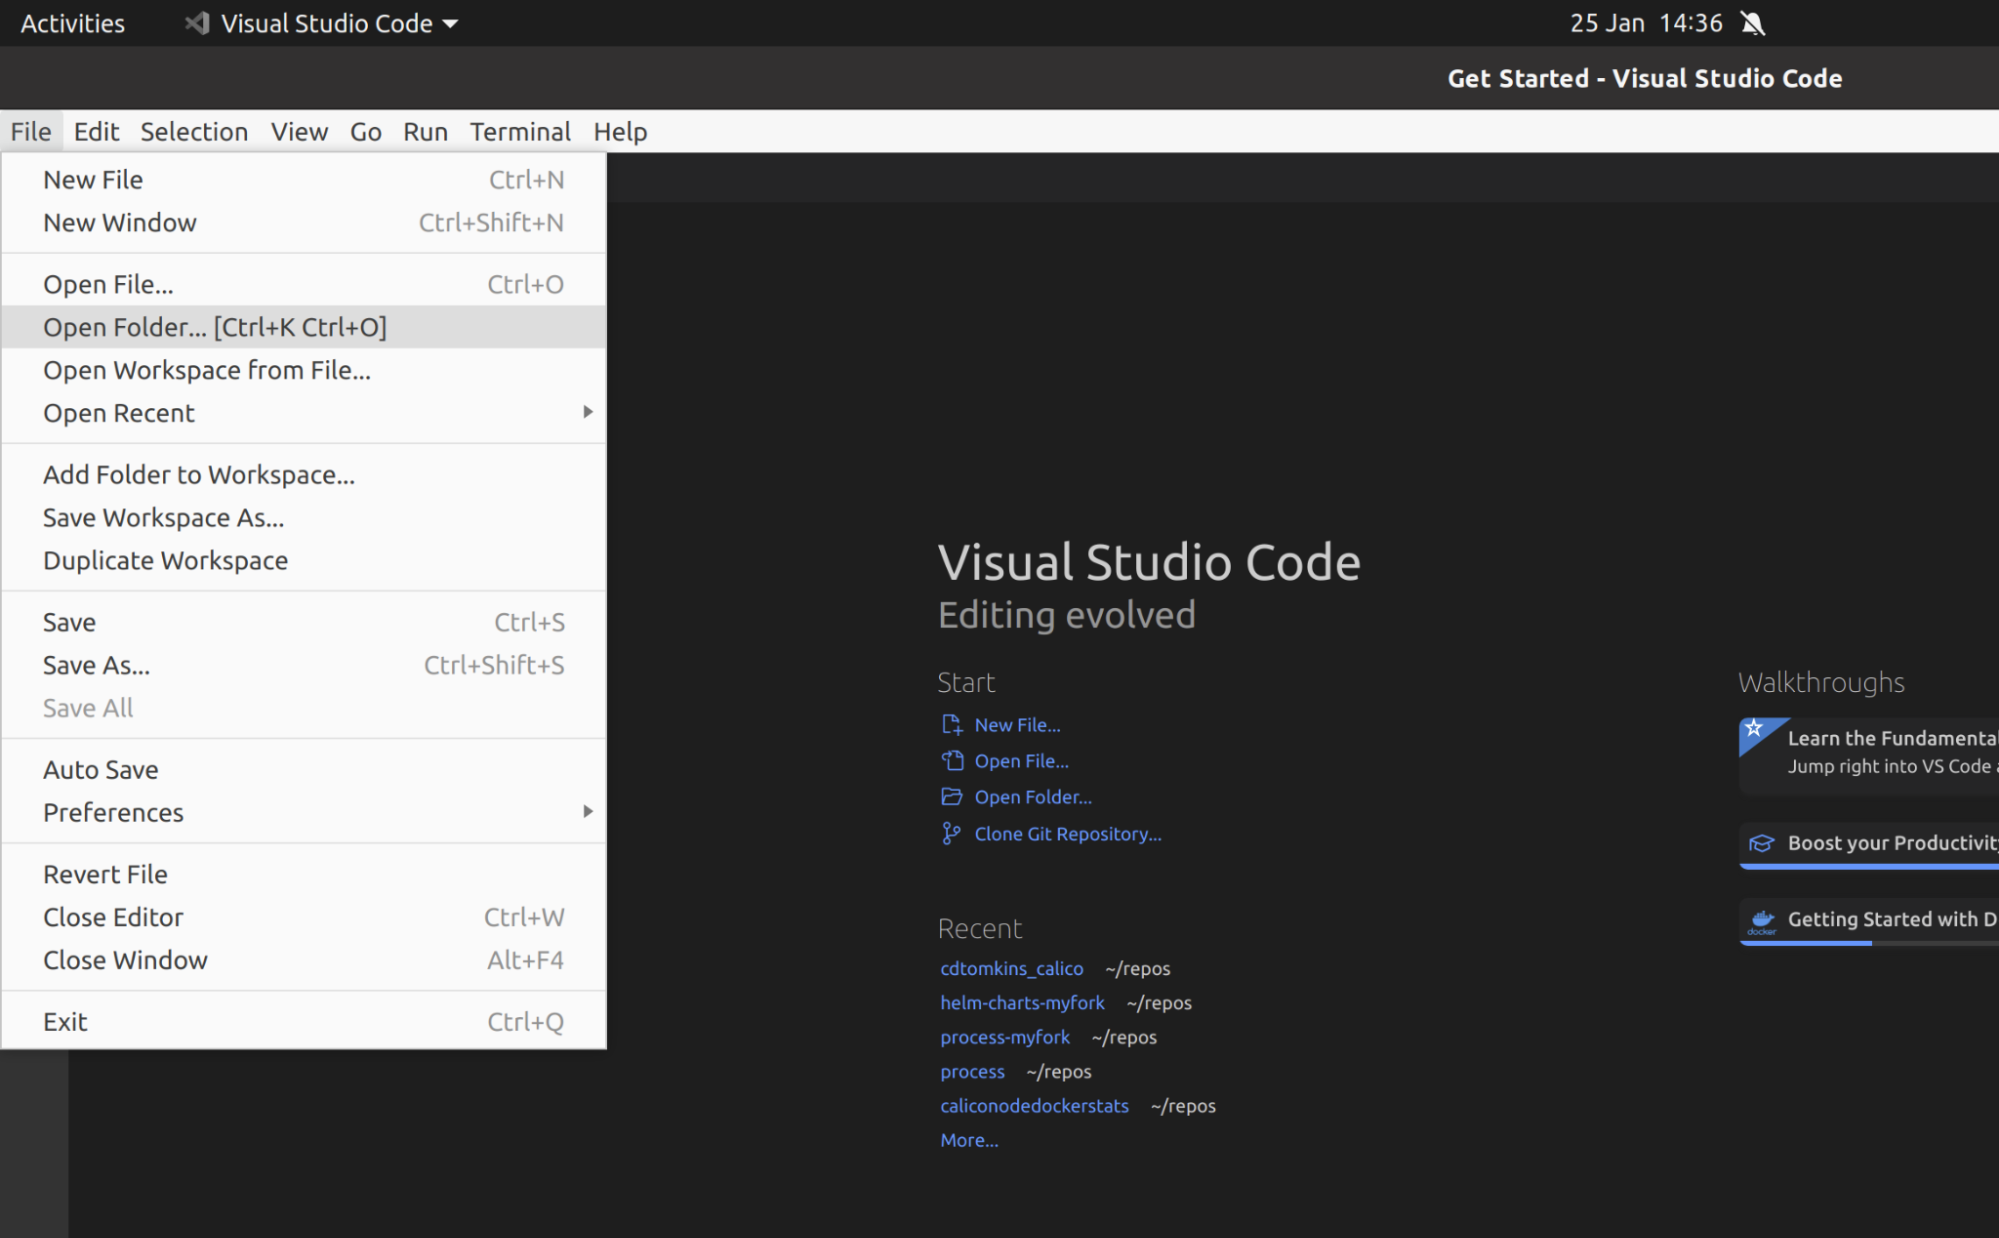Viewport: 1999px width, 1238px height.
Task: Open the Help menu
Action: (620, 131)
